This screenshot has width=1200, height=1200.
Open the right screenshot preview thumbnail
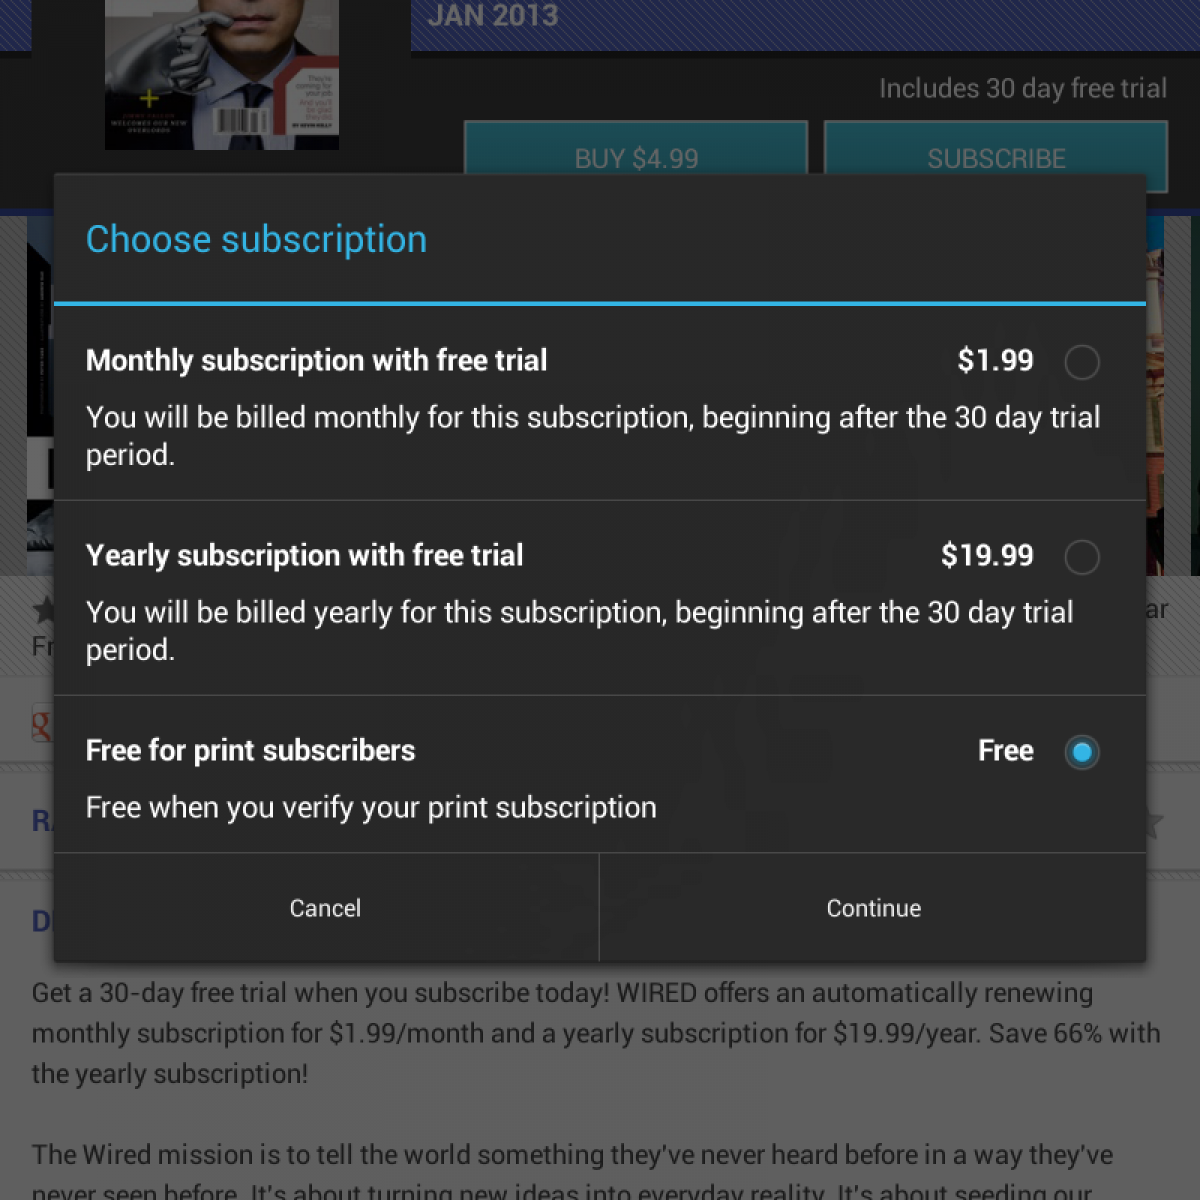1155,395
